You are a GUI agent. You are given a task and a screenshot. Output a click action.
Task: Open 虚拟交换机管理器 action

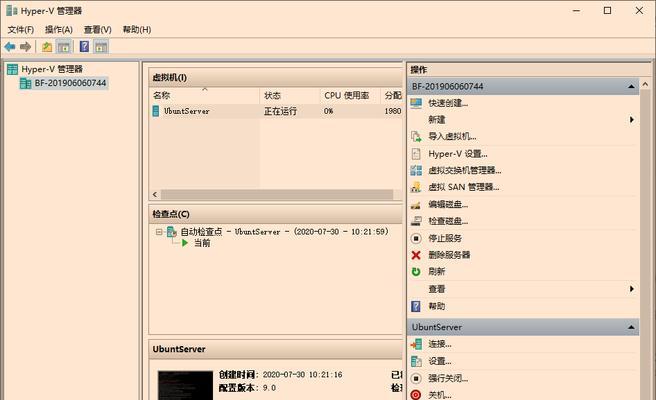pos(464,170)
